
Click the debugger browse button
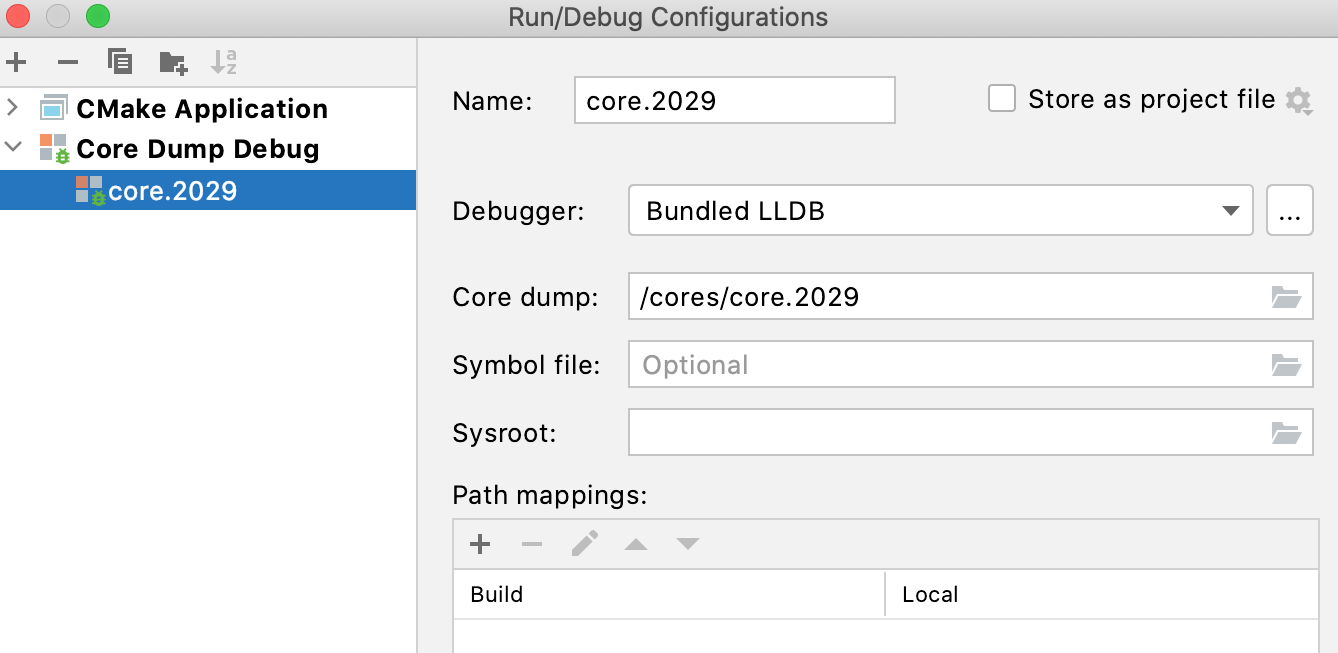pyautogui.click(x=1290, y=210)
